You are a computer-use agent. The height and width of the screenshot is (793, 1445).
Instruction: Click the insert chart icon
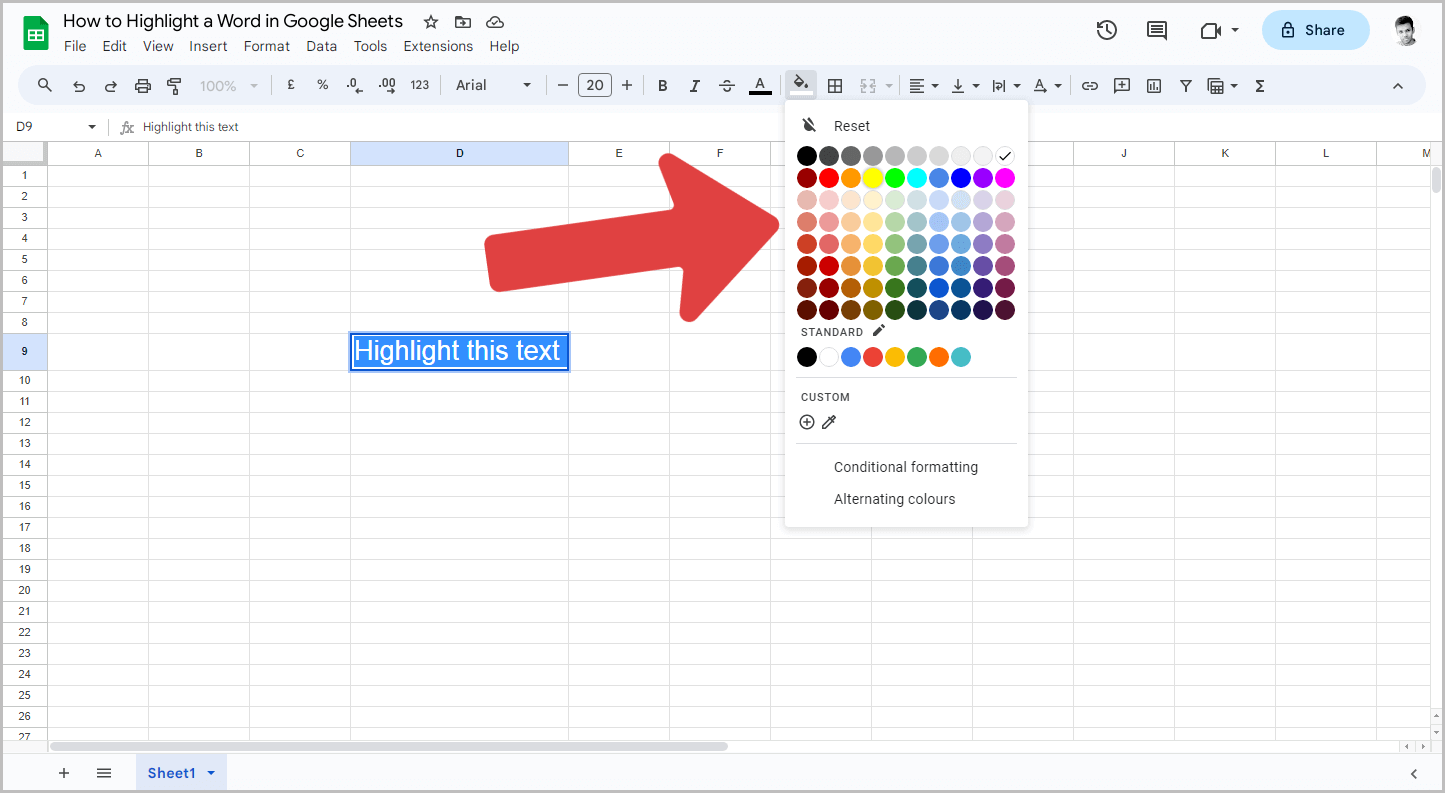(1154, 86)
